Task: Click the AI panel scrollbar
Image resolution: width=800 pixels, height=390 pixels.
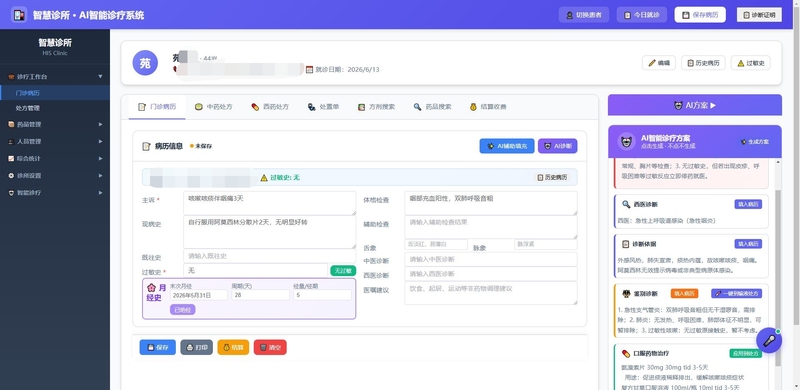Action: 778,278
